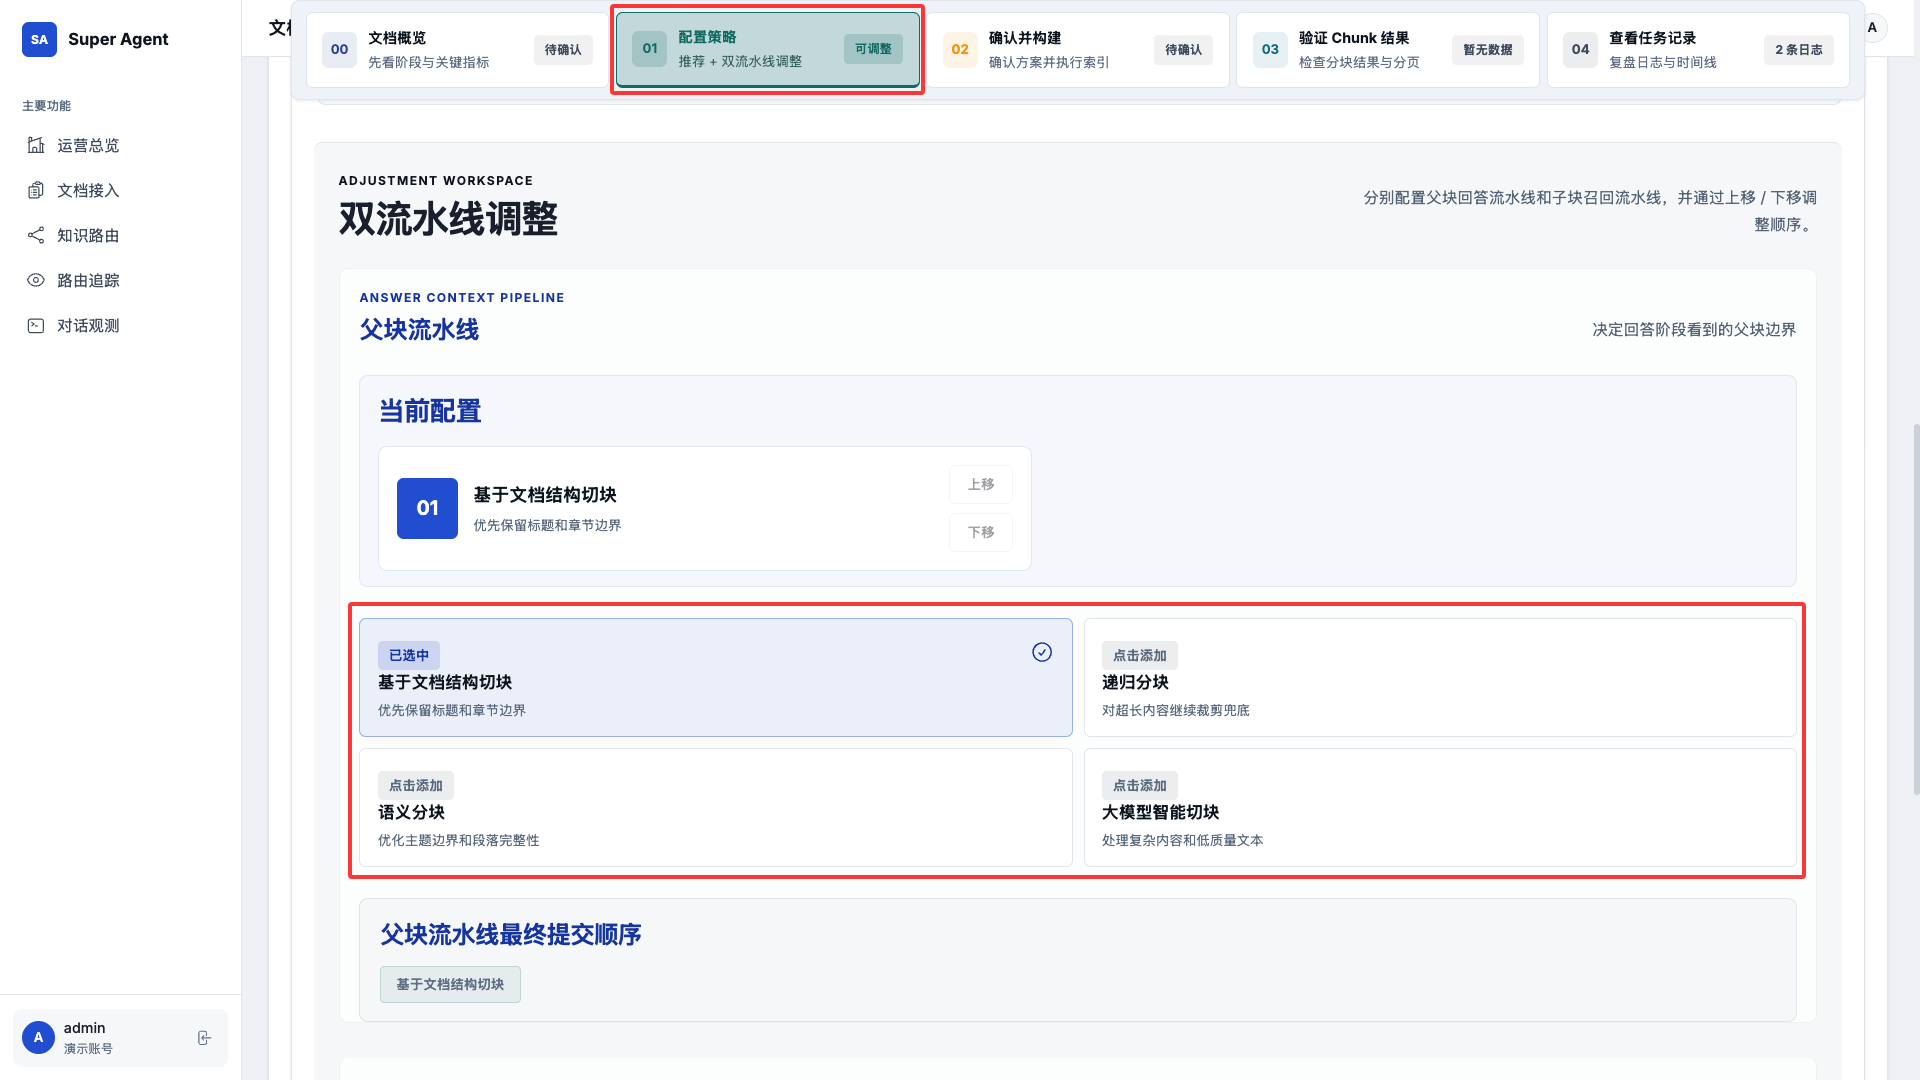1920x1080 pixels.
Task: Click the logout icon beside admin
Action: [204, 1038]
